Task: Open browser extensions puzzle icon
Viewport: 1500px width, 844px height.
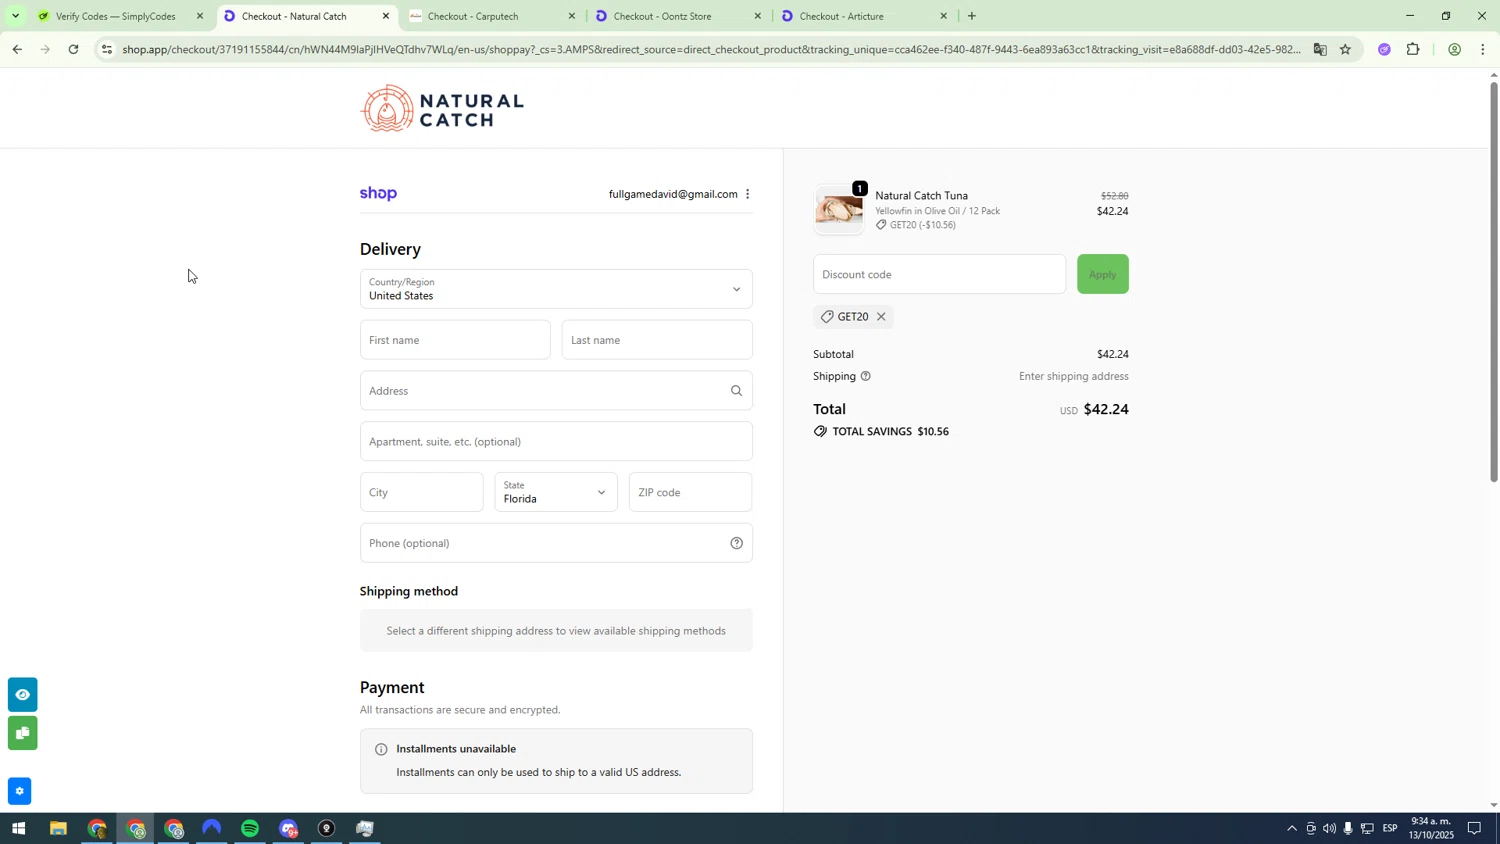Action: 1413,49
